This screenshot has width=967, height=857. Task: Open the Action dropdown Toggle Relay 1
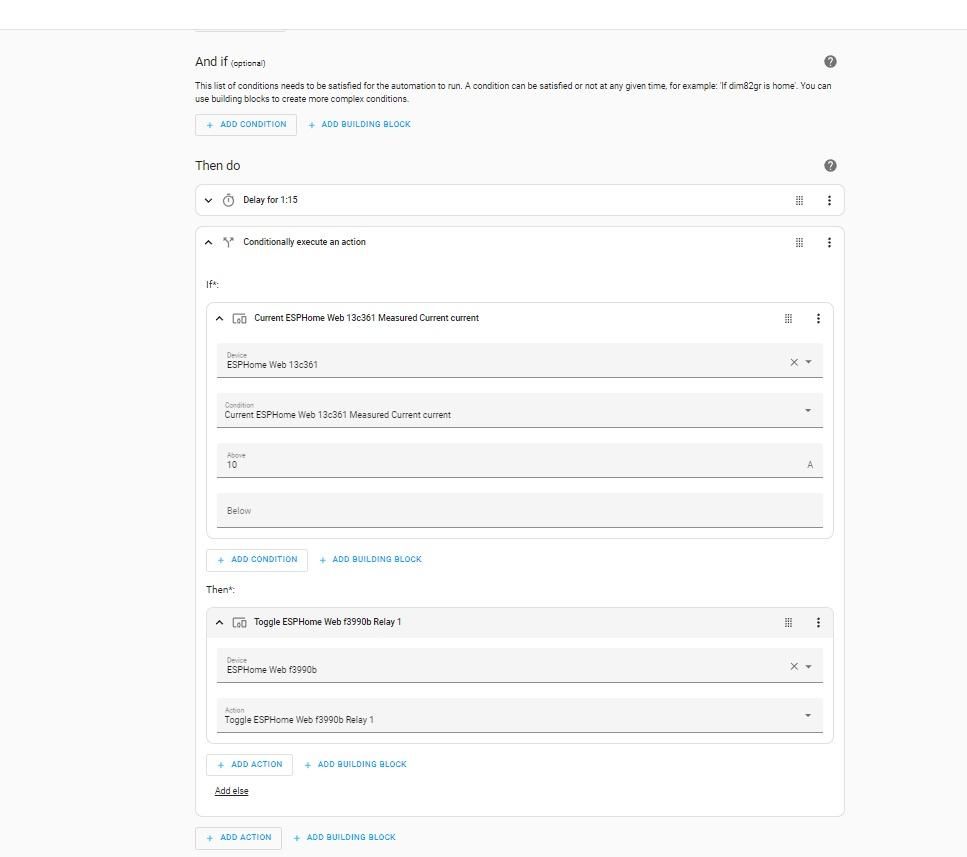pyautogui.click(x=519, y=715)
